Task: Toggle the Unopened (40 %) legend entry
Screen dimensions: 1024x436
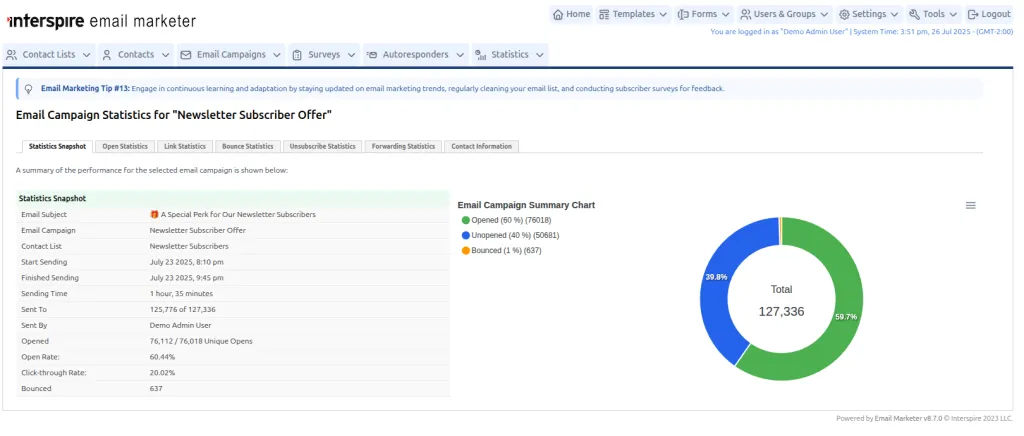Action: tap(510, 236)
